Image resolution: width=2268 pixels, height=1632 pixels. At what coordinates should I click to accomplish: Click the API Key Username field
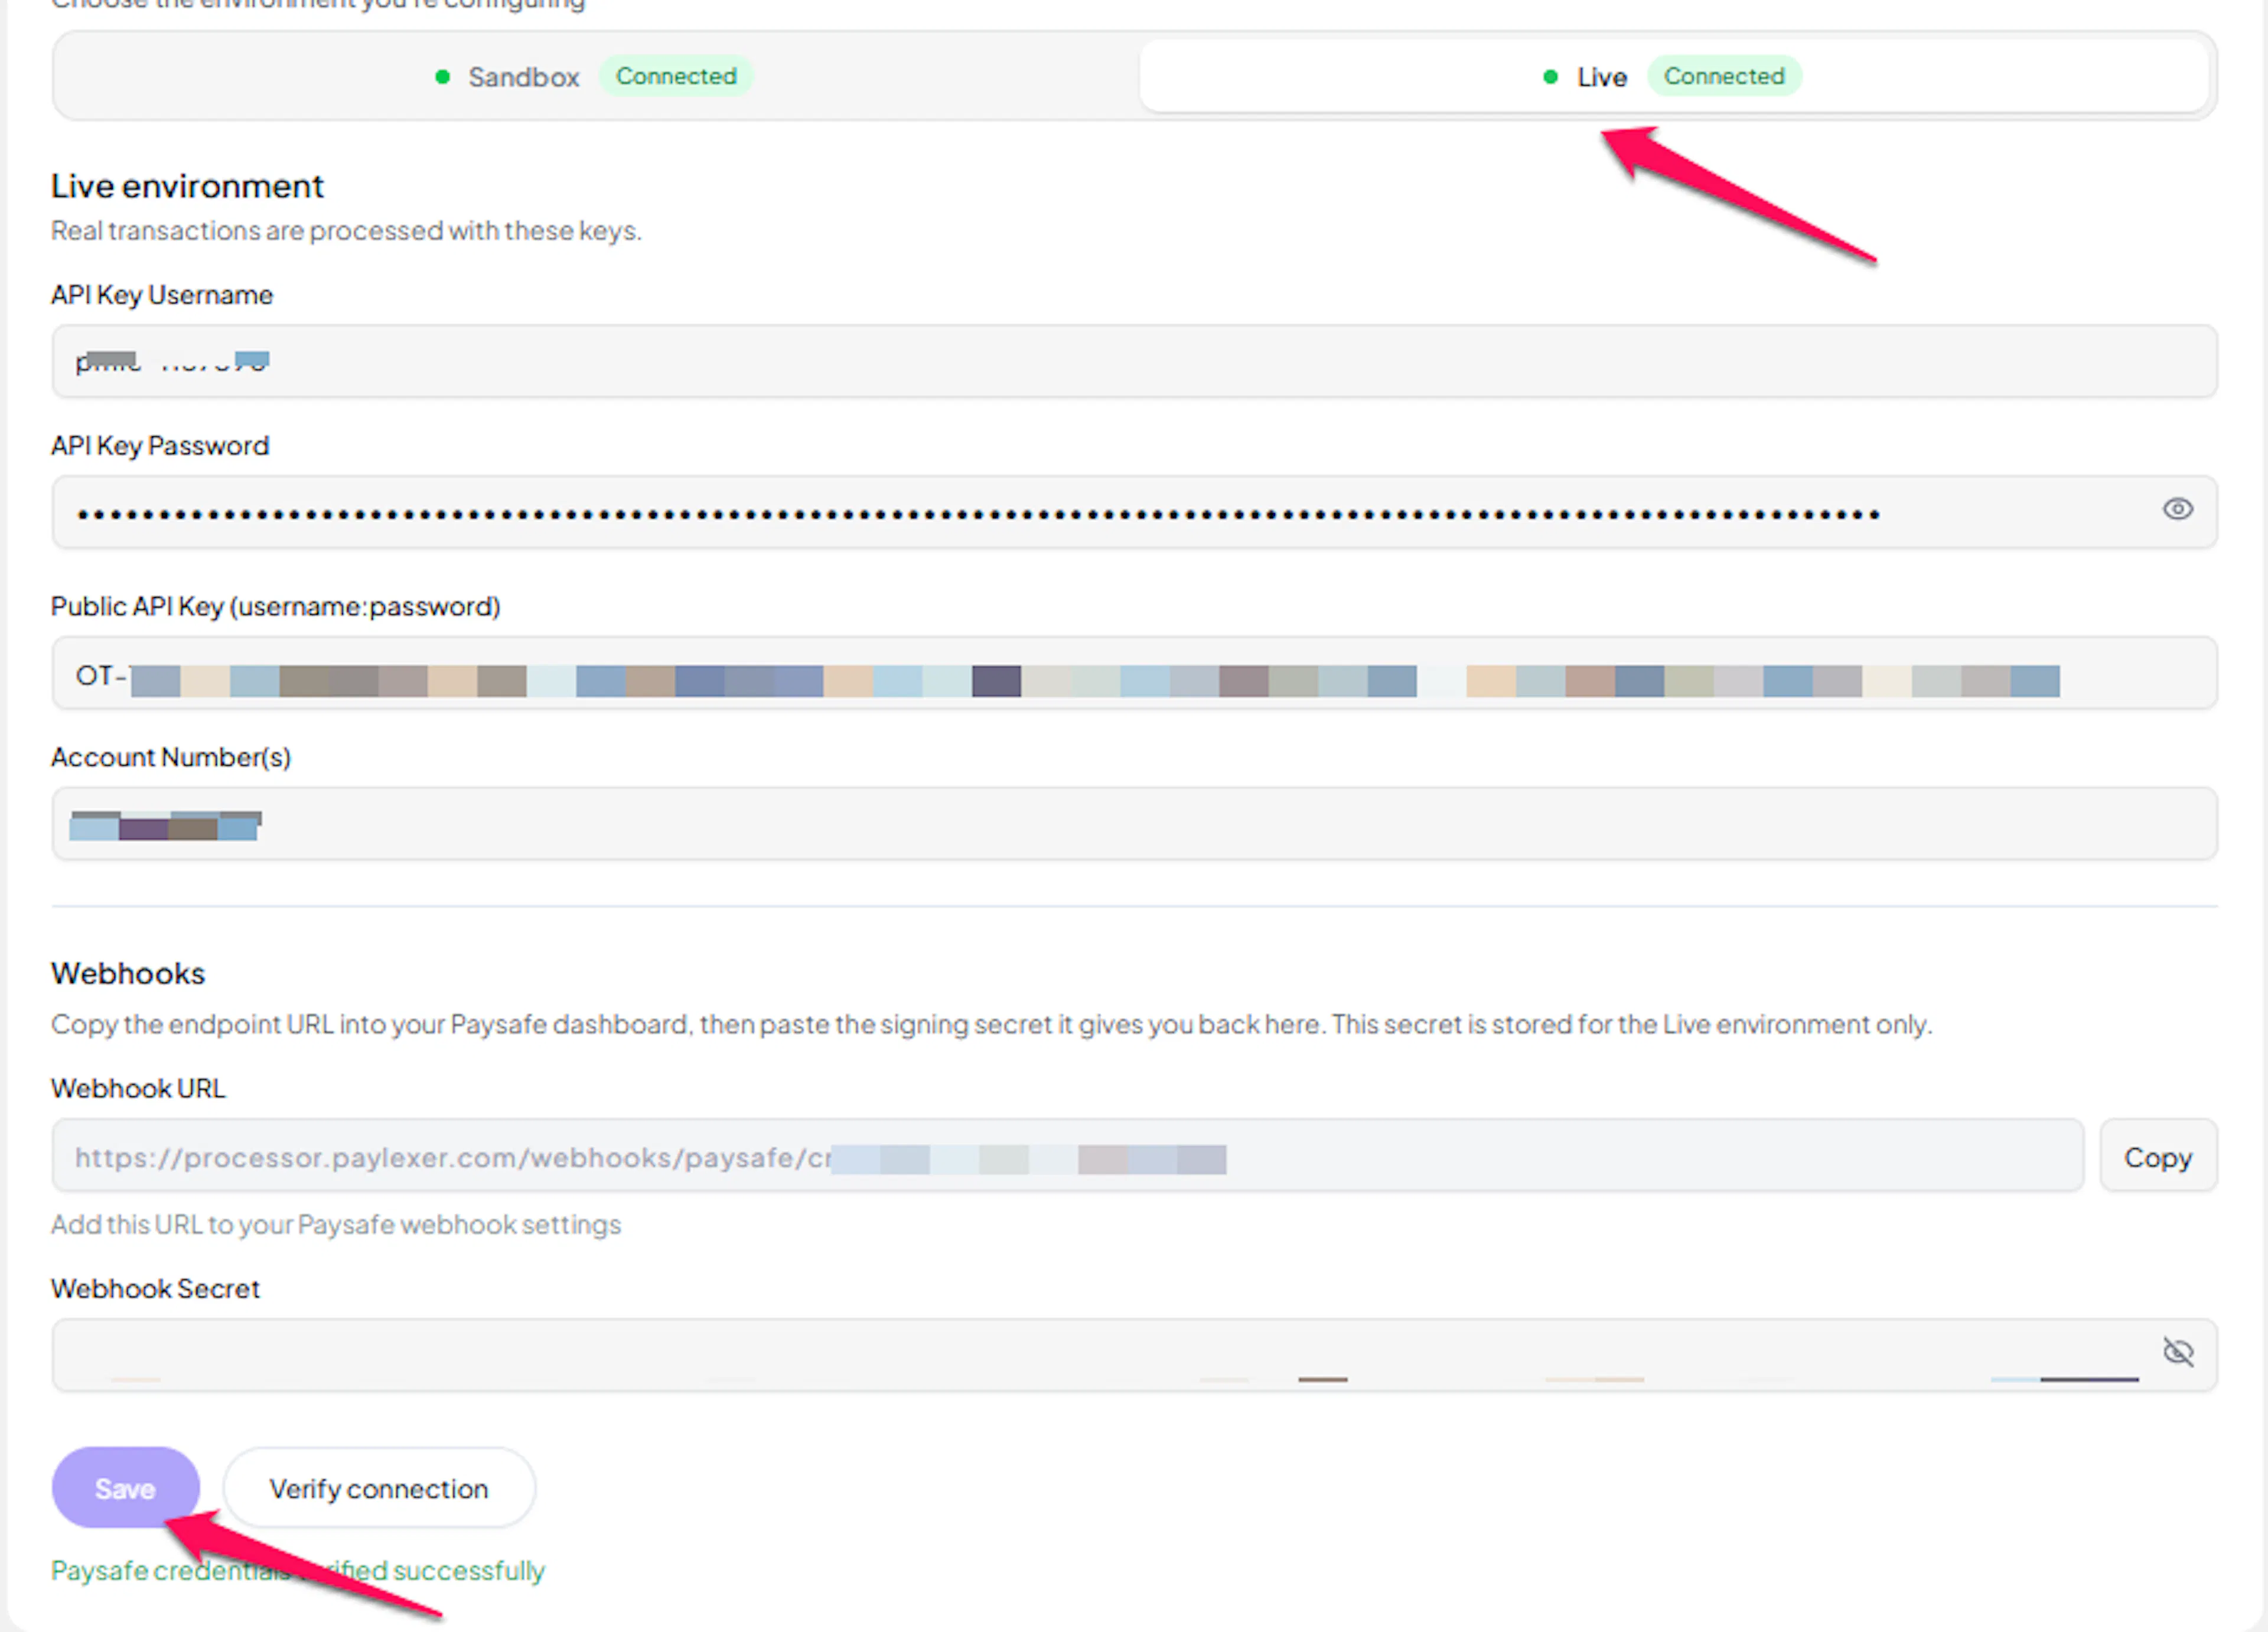[x=1134, y=361]
